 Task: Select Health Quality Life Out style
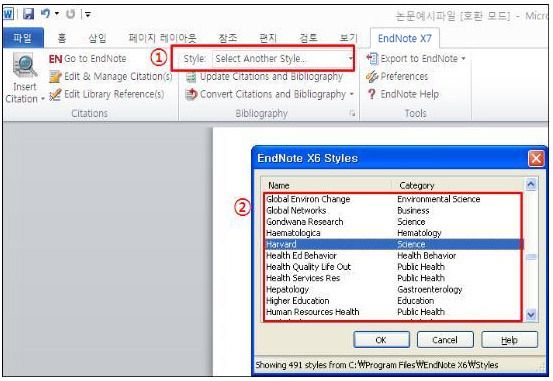[392, 267]
